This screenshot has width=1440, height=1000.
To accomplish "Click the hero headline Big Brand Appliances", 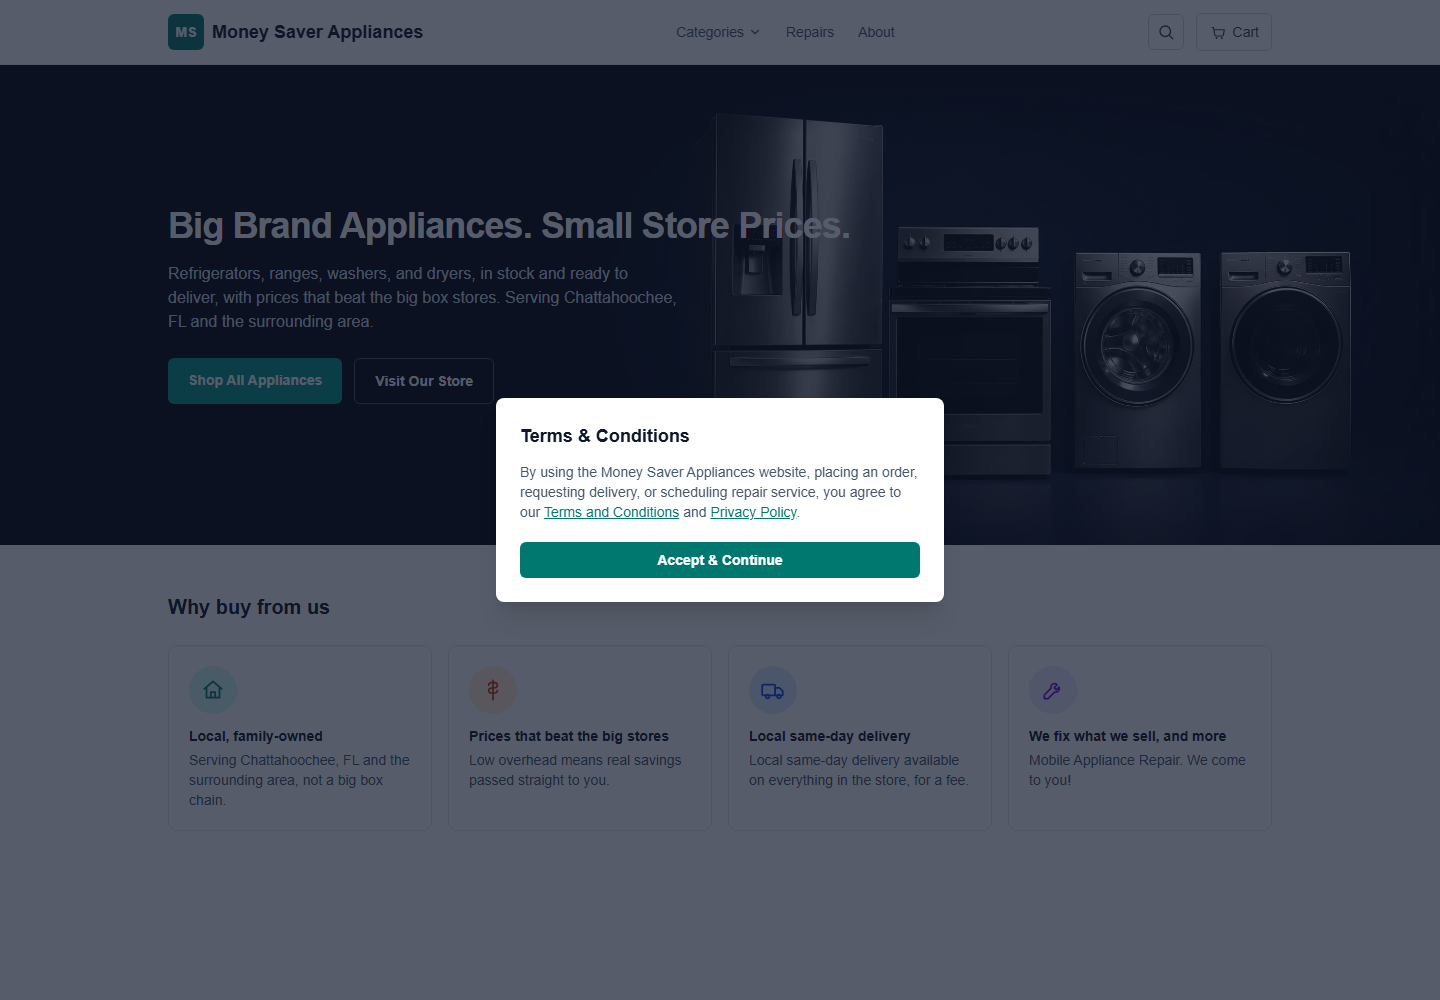I will point(509,226).
